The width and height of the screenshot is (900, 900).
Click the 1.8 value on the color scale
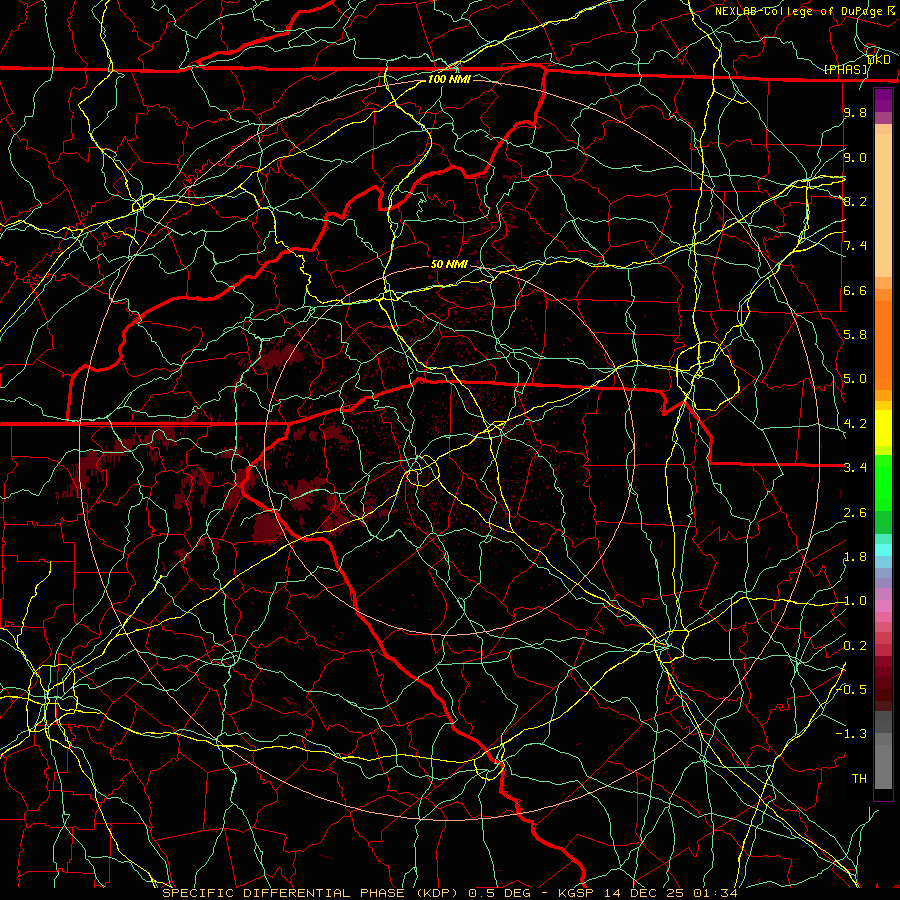pos(855,557)
